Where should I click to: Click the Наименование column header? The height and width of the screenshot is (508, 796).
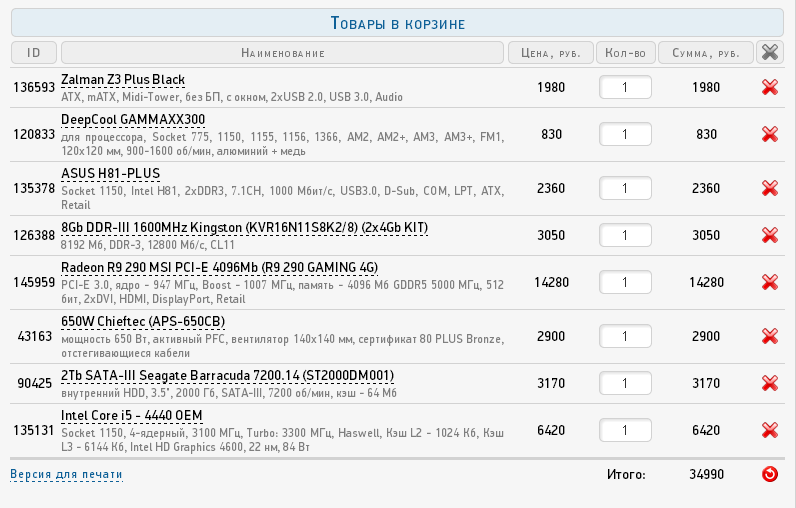coord(282,52)
